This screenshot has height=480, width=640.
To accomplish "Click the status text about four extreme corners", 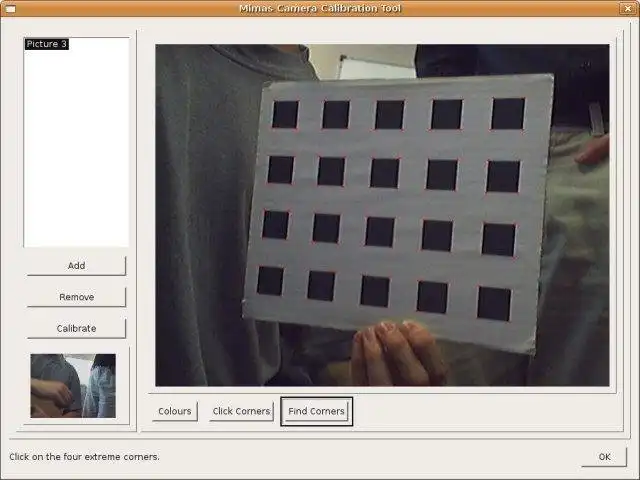I will tap(84, 457).
